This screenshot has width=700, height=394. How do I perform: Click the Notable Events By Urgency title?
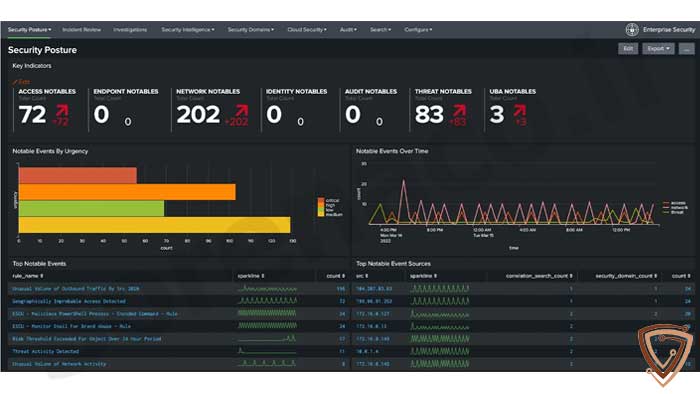(x=50, y=151)
